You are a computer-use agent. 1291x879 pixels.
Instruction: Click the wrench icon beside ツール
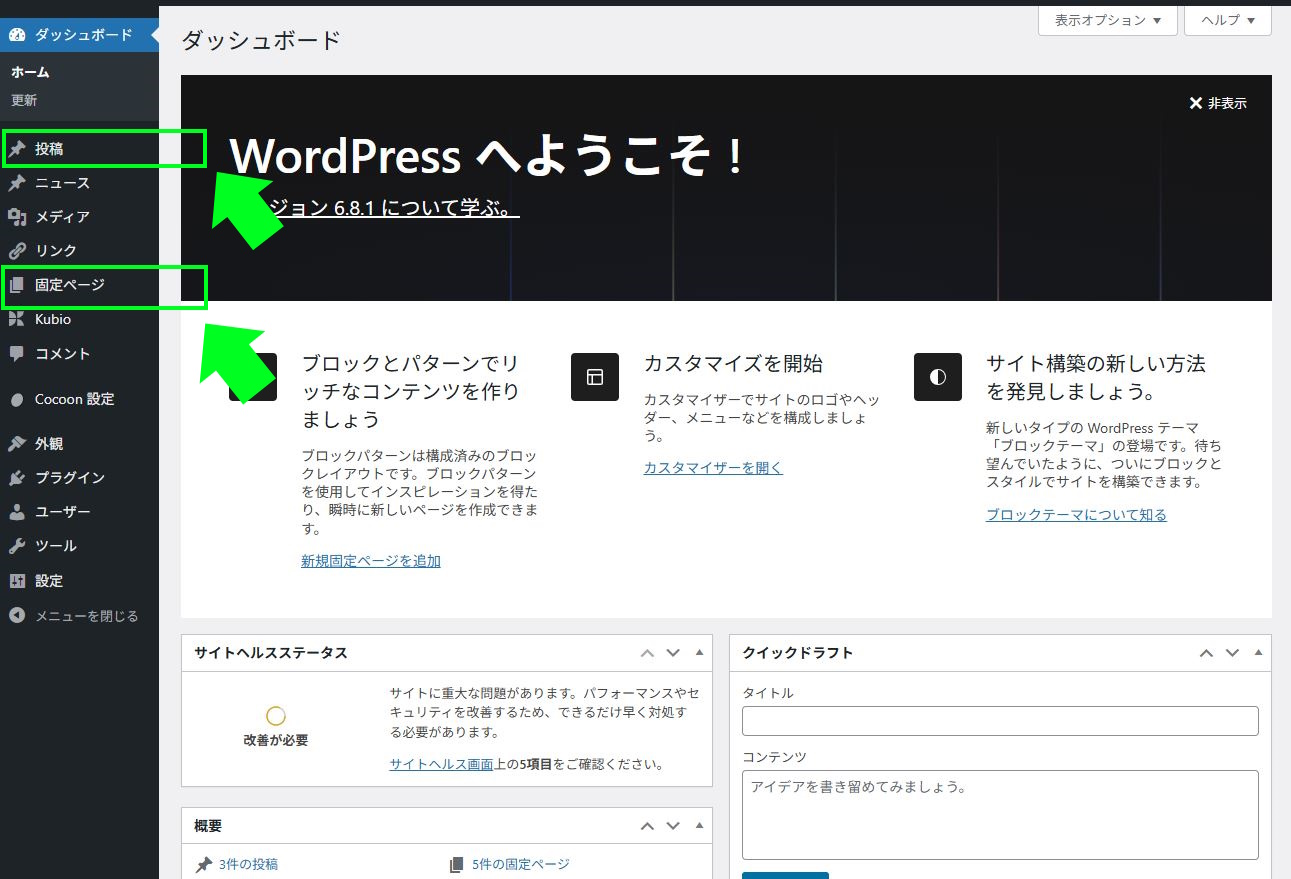(17, 546)
